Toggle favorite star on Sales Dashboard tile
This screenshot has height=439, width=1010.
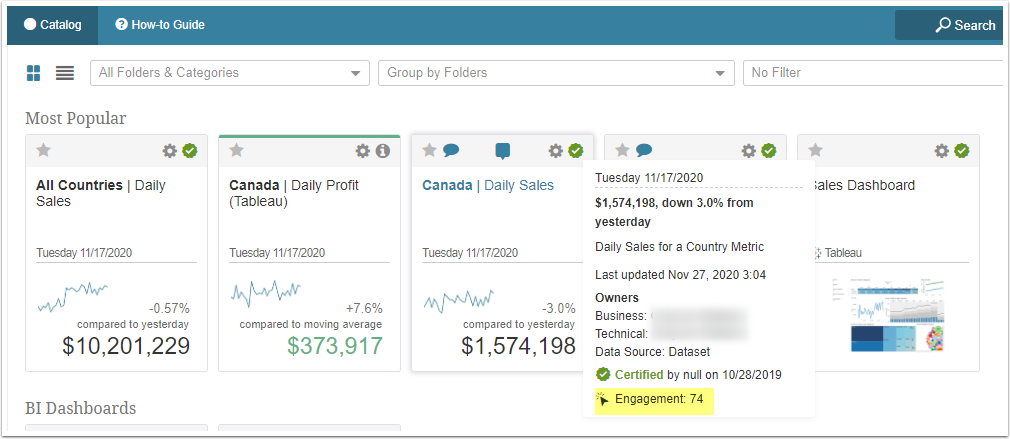click(x=815, y=151)
